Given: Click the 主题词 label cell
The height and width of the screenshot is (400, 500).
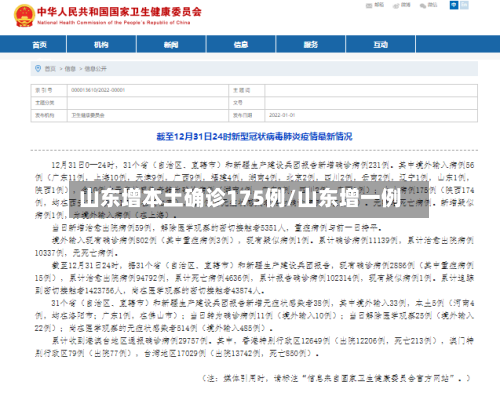Looking at the screenshot, I should click(x=247, y=90).
